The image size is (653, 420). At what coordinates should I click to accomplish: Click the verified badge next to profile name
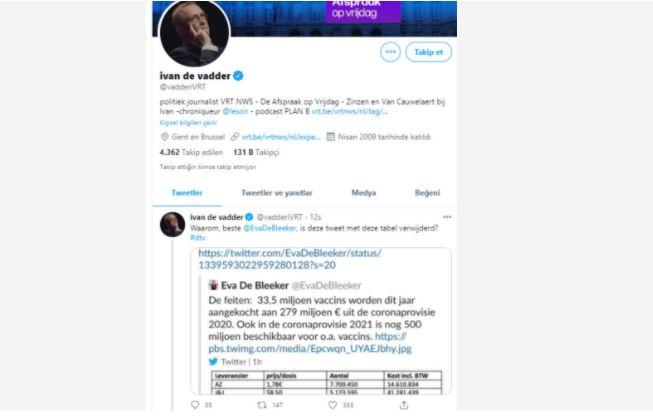[238, 76]
